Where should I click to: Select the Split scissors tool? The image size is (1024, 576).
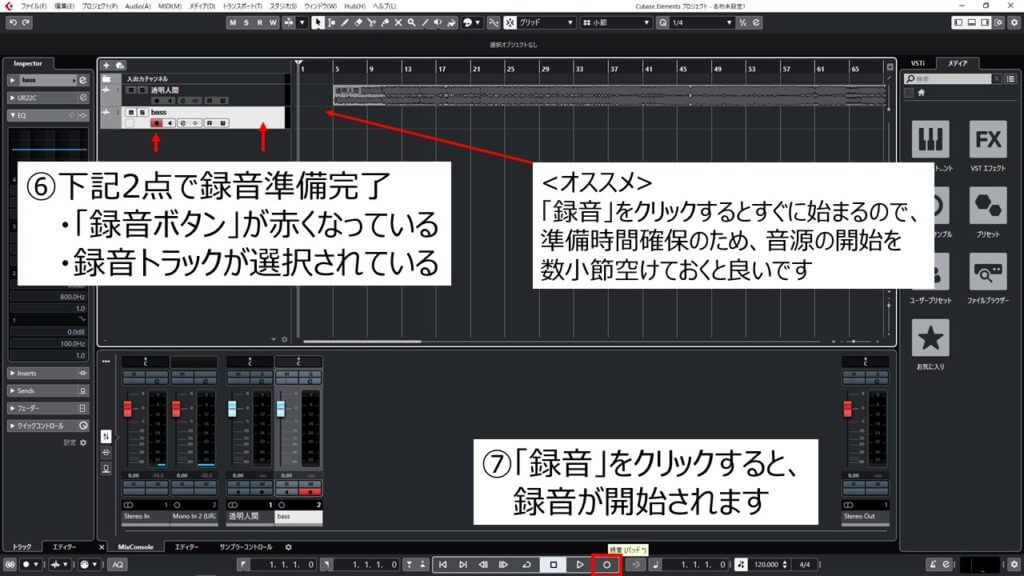[x=372, y=23]
